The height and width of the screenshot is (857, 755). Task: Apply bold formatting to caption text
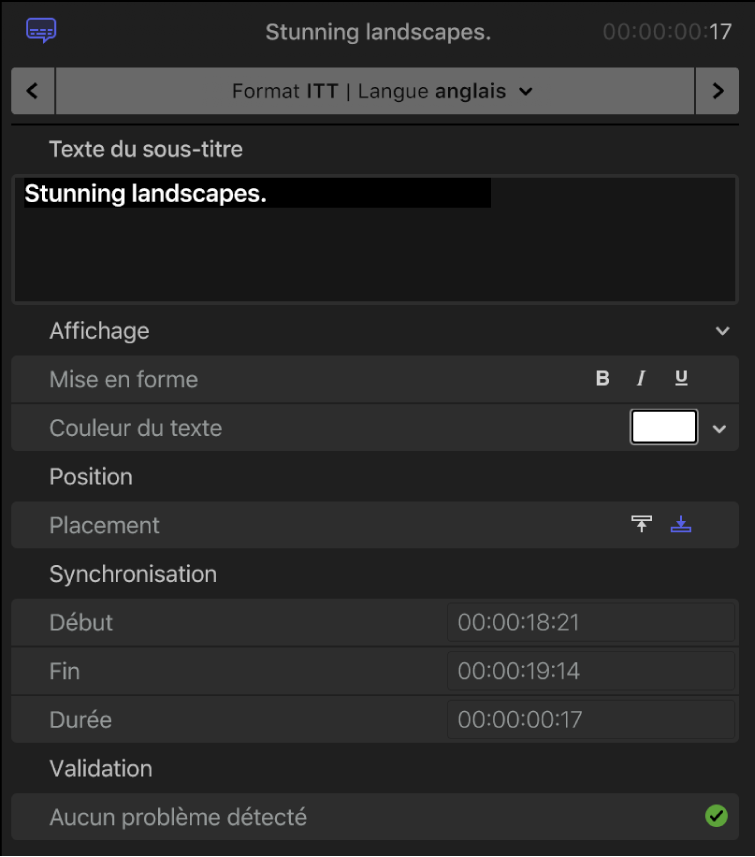coord(601,378)
